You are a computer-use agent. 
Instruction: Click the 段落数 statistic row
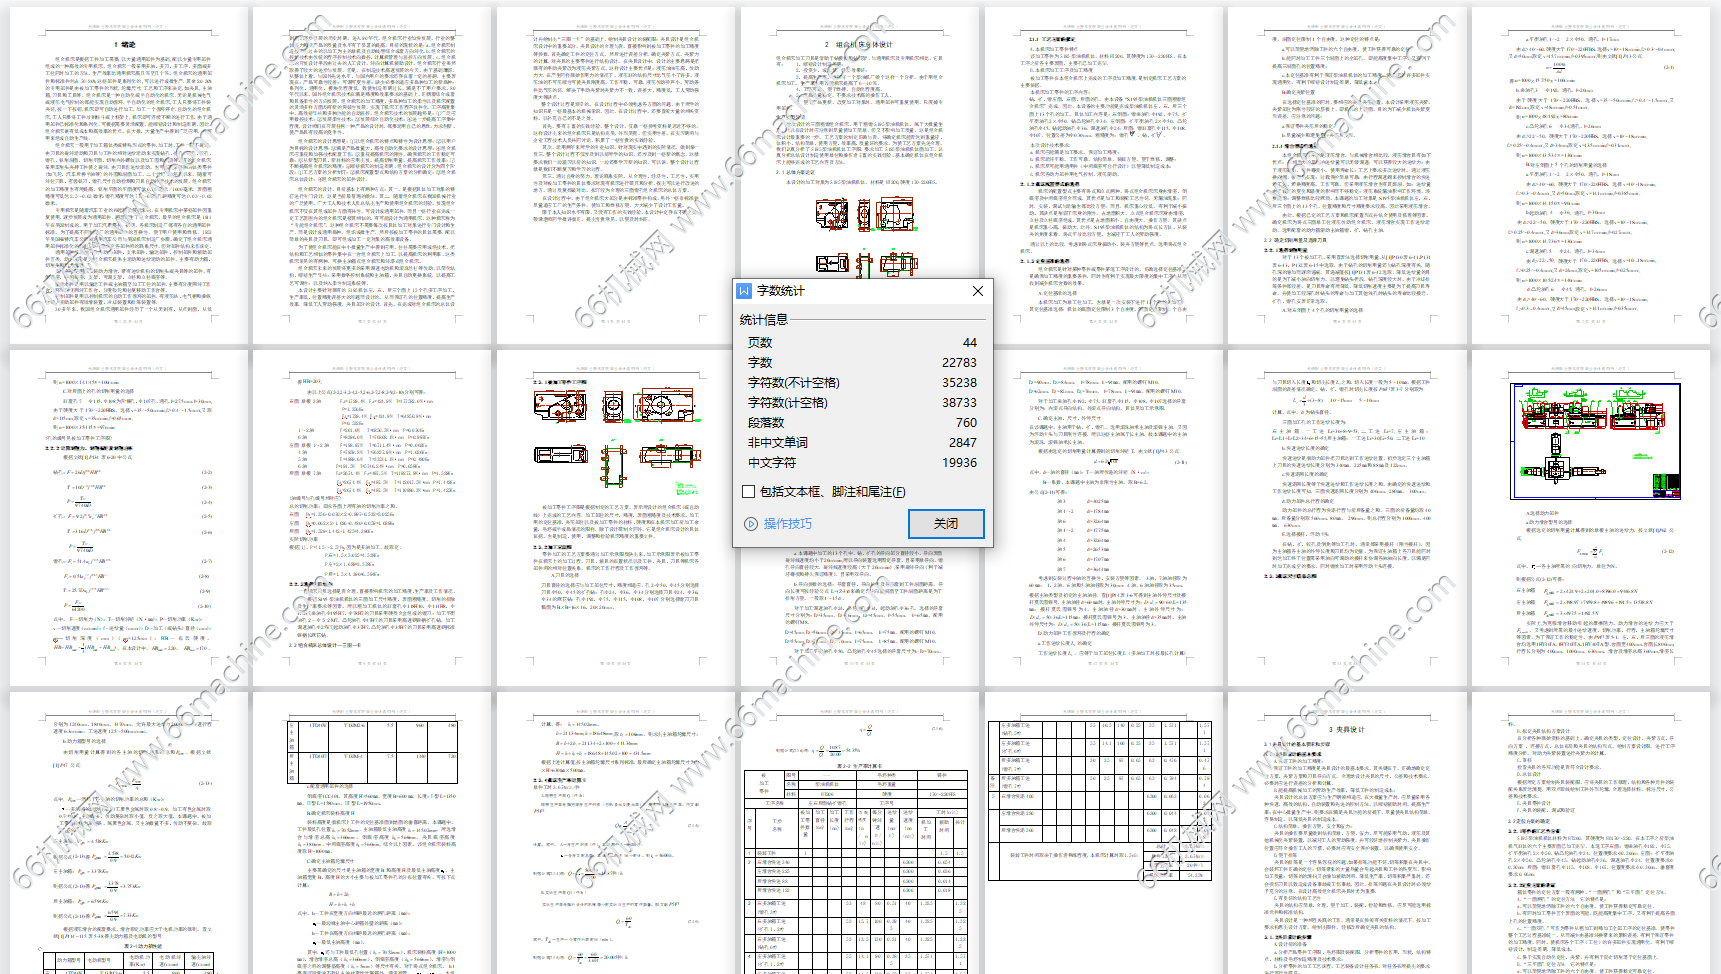(x=861, y=423)
